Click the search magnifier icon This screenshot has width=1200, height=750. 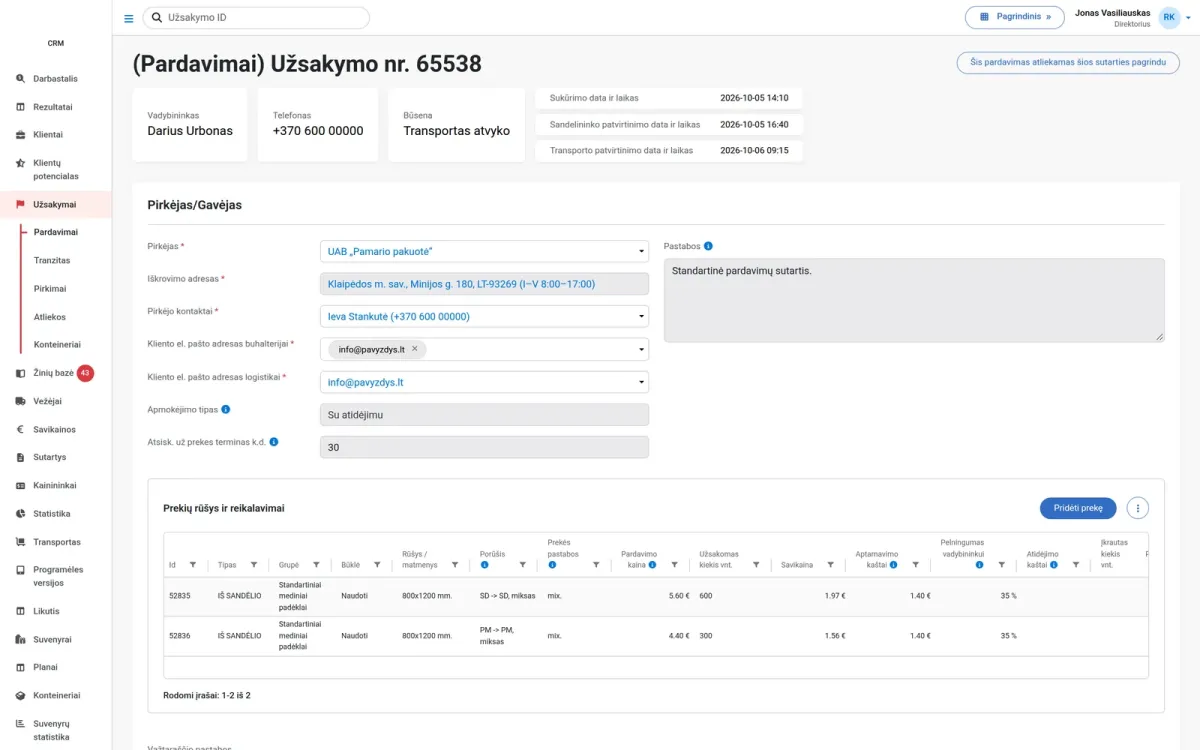(157, 18)
